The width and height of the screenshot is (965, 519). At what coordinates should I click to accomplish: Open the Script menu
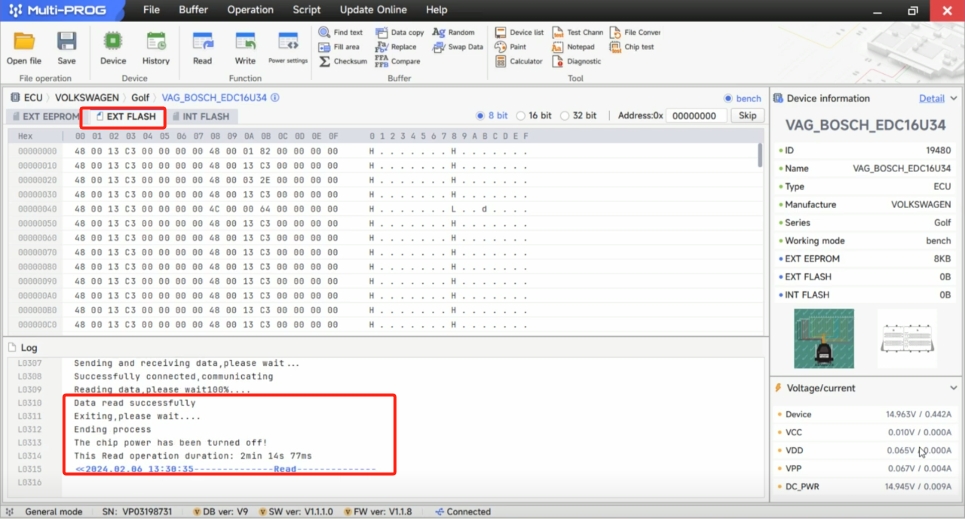point(306,10)
